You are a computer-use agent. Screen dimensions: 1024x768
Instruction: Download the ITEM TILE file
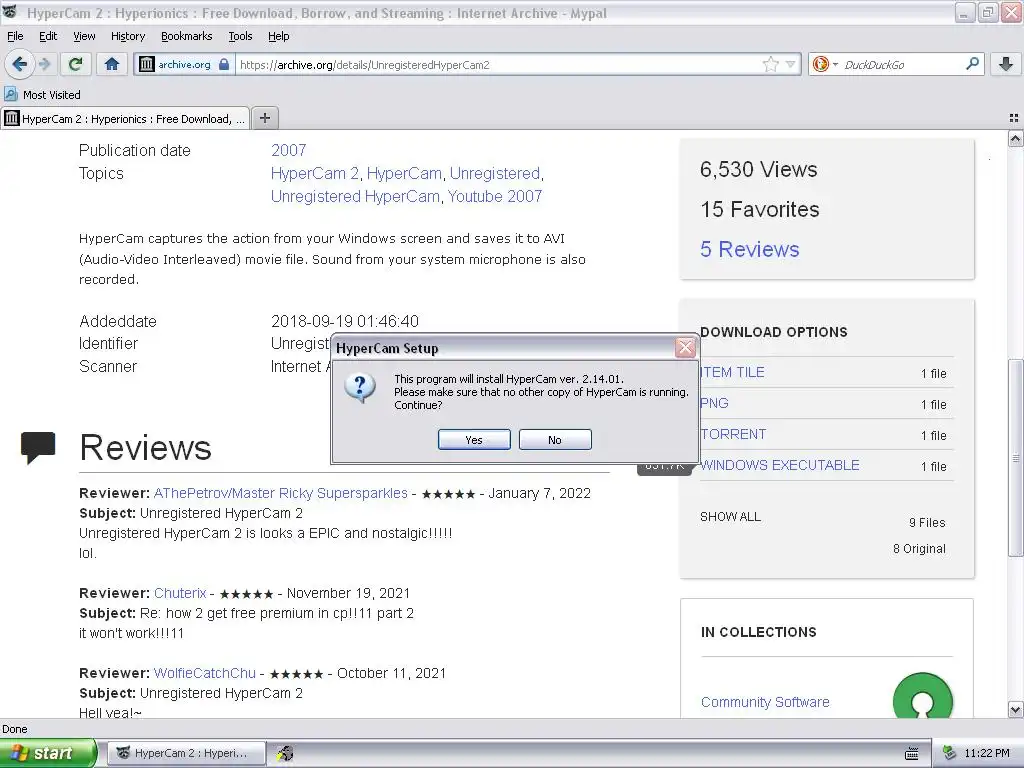coord(732,372)
